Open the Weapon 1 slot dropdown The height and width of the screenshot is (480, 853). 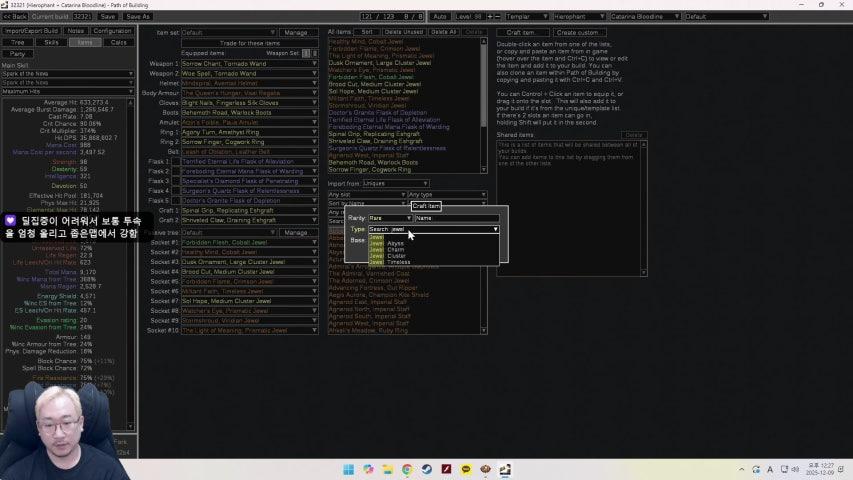pos(250,63)
